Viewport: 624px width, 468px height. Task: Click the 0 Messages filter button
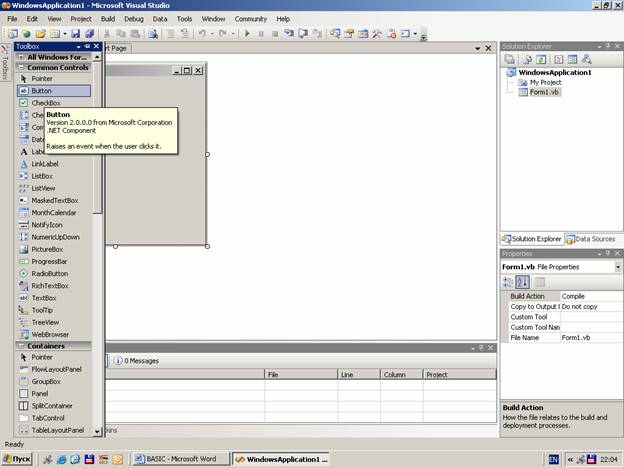[x=136, y=361]
